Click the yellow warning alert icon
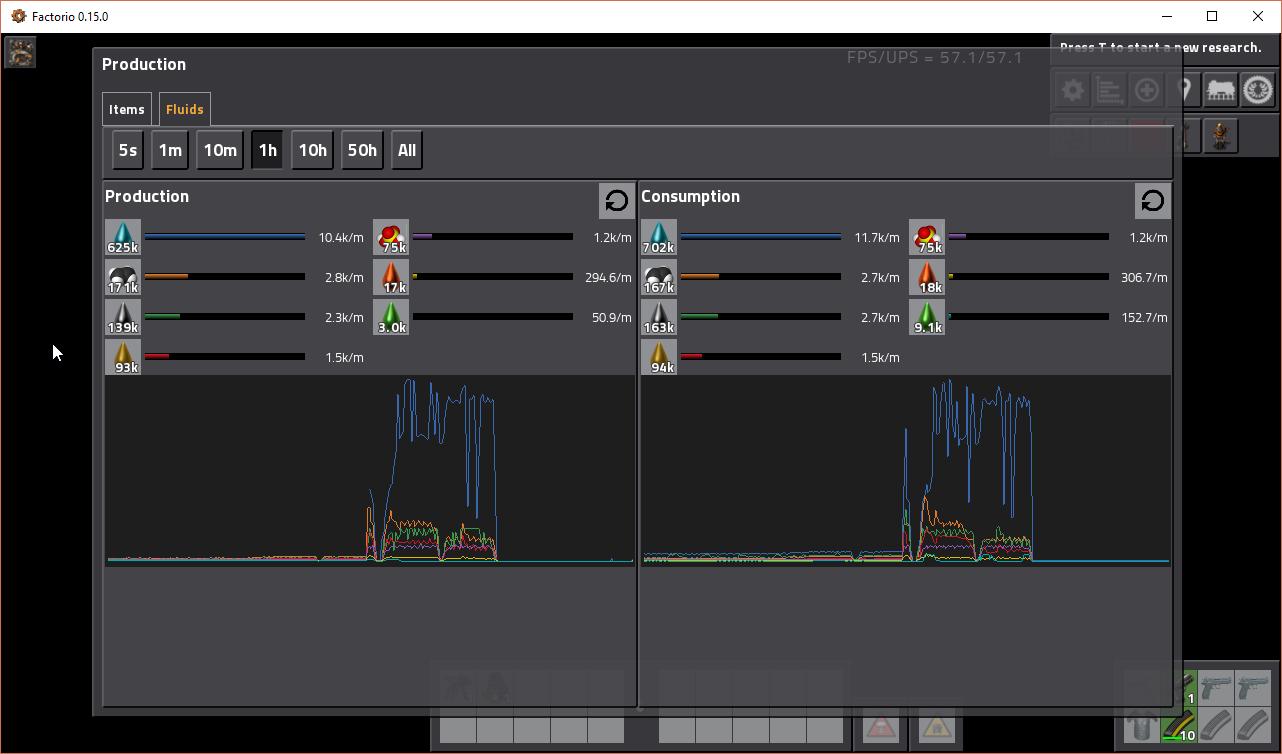Image resolution: width=1282 pixels, height=754 pixels. (936, 726)
